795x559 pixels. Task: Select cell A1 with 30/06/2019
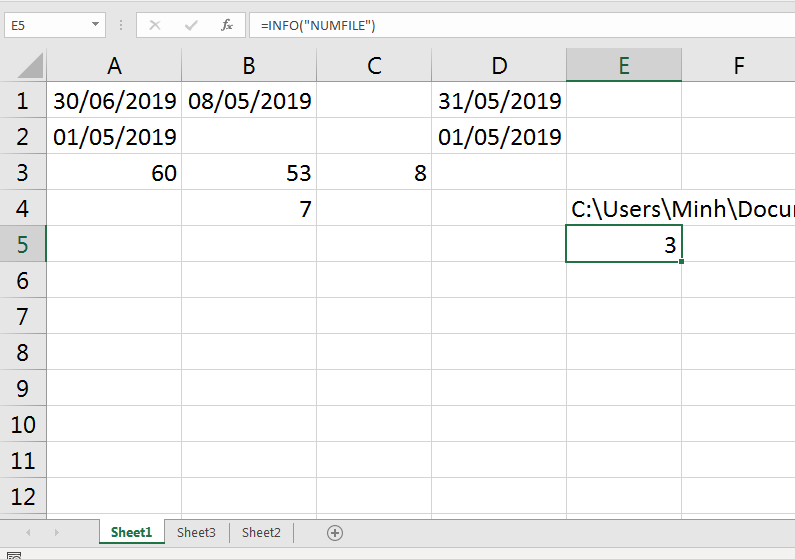pos(114,100)
